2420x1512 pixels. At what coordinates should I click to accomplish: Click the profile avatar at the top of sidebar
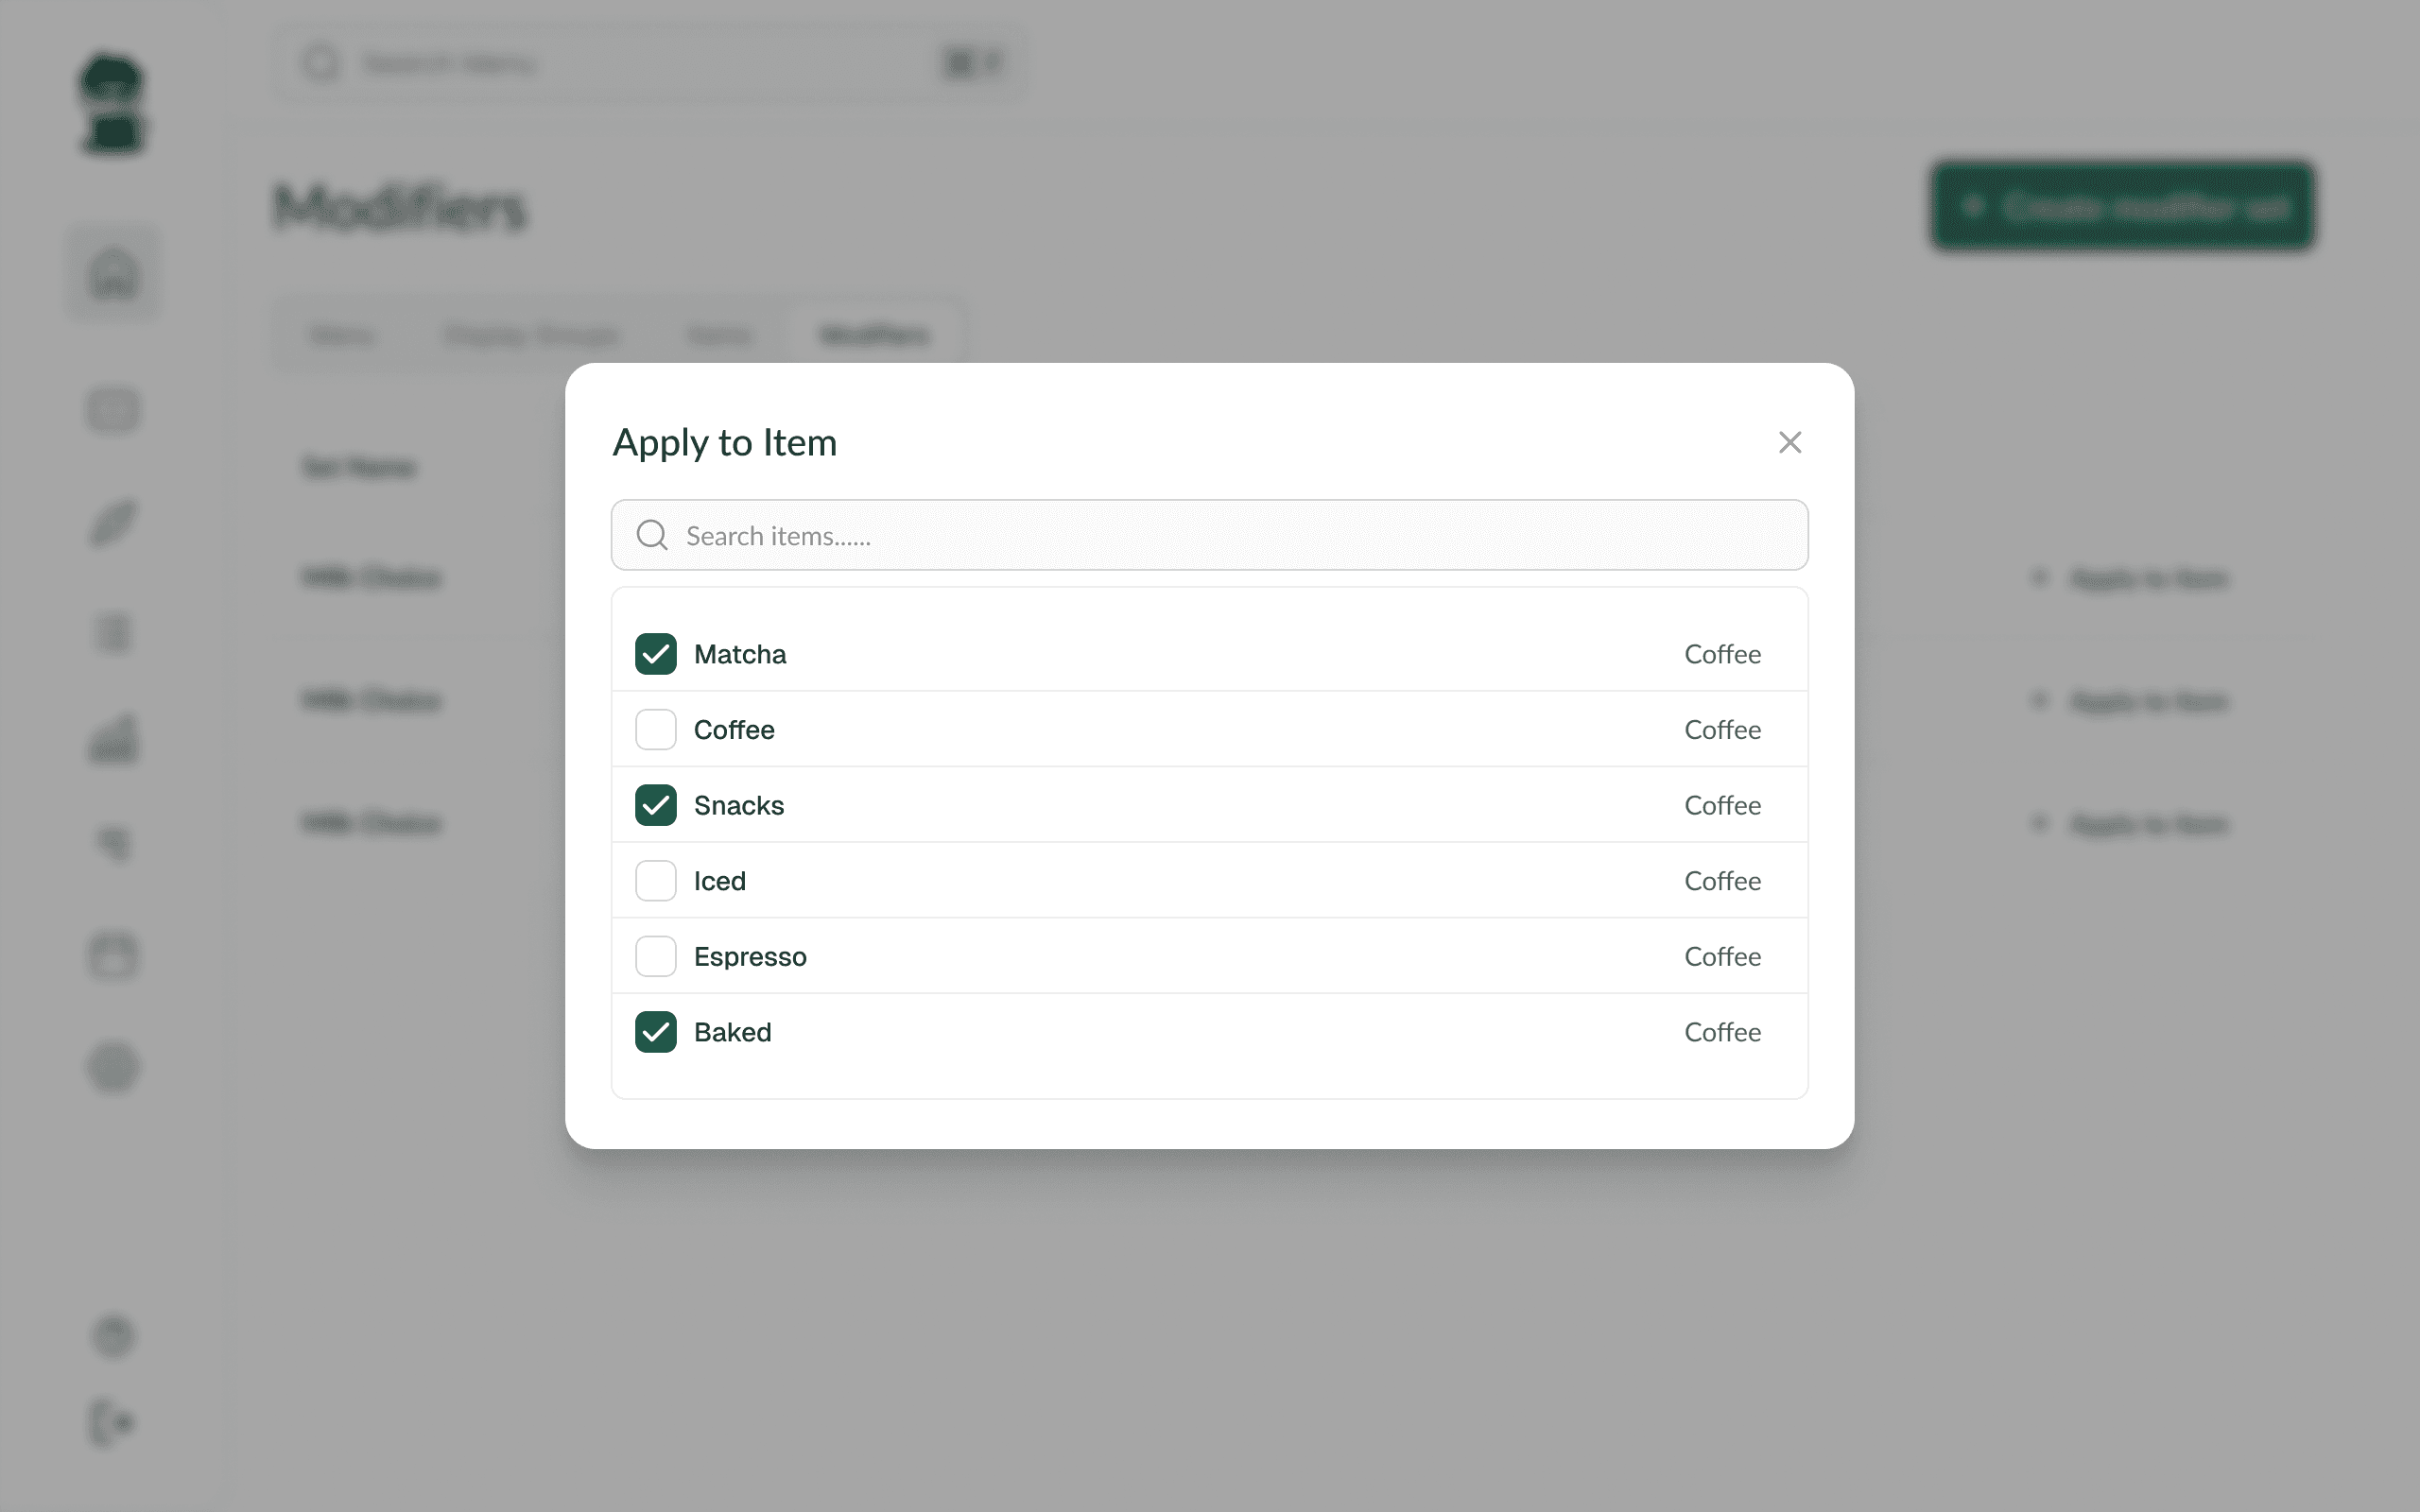(113, 107)
